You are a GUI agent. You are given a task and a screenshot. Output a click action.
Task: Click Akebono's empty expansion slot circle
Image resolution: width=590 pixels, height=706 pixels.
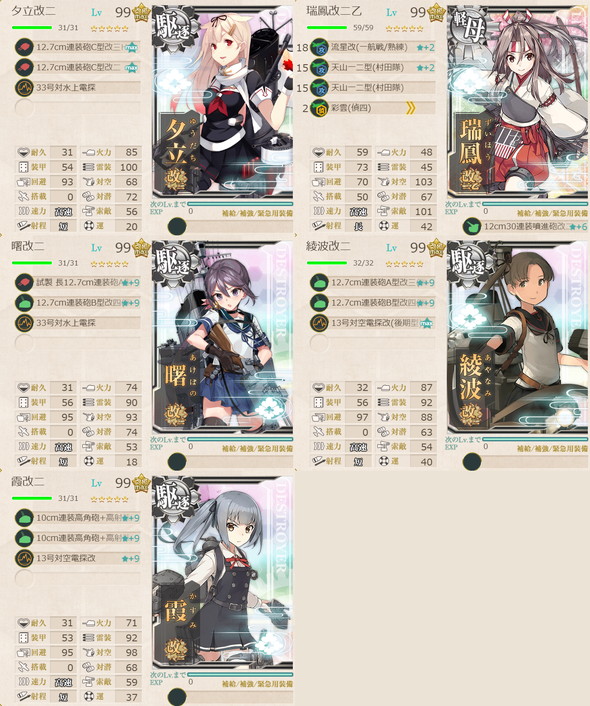(177, 462)
